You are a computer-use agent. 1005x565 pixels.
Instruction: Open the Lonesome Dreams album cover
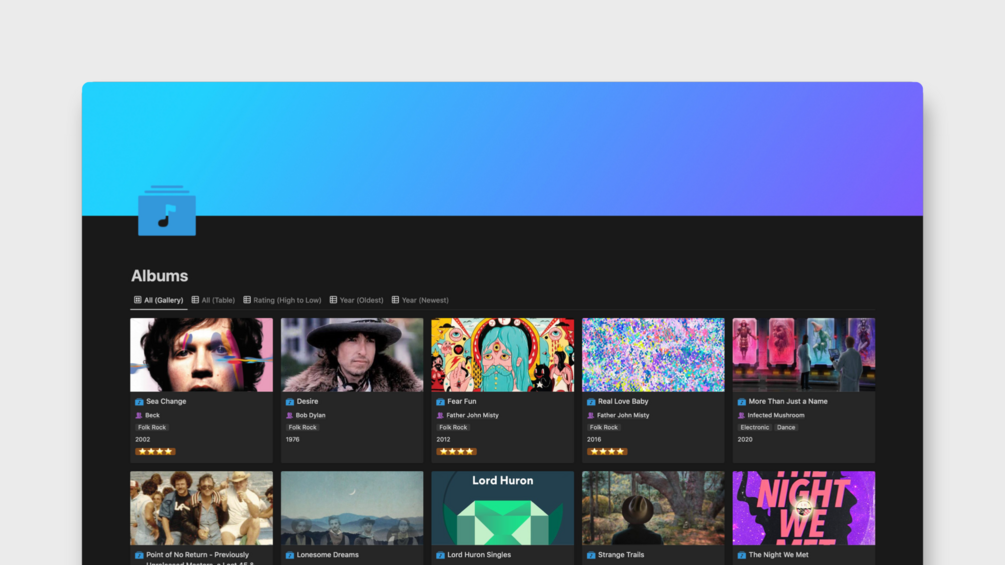[x=352, y=508]
